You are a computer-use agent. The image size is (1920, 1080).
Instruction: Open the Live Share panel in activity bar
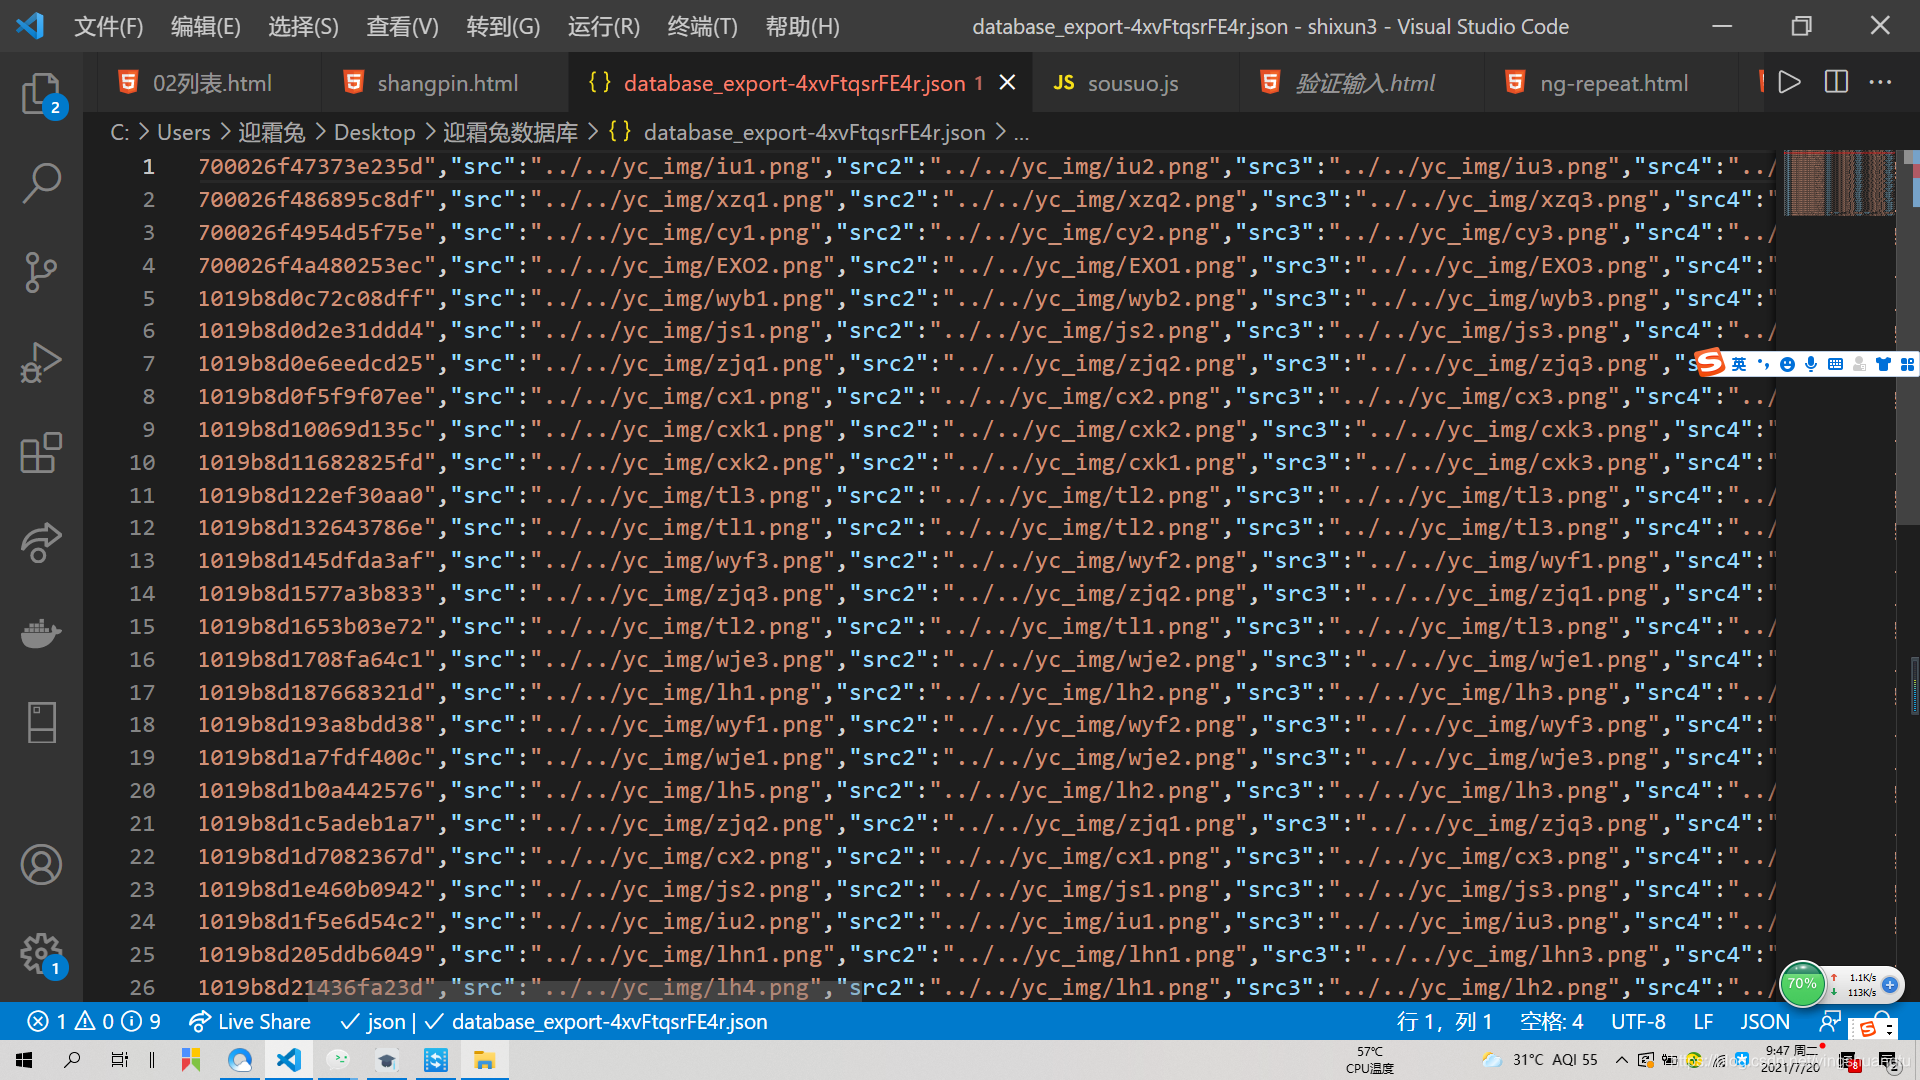pyautogui.click(x=41, y=543)
